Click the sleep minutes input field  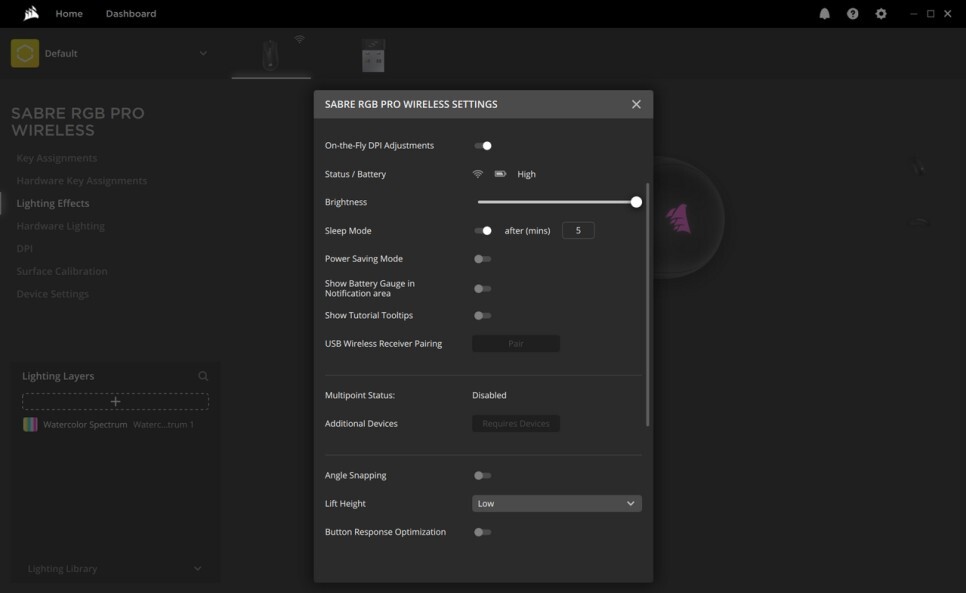(x=578, y=230)
